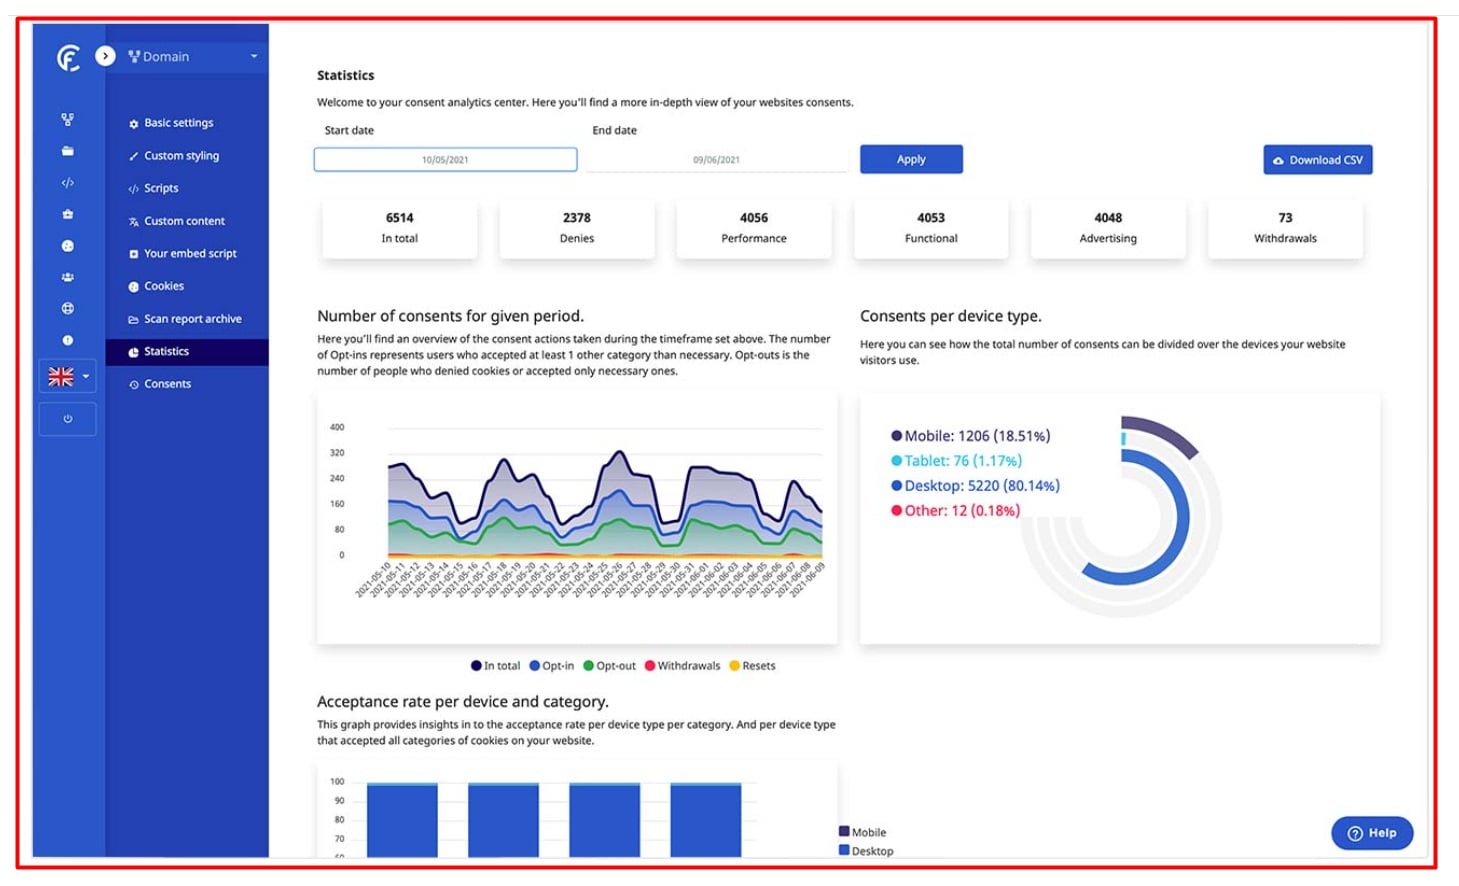1459x886 pixels.
Task: Click the folder icon in the narrow rail
Action: pos(67,151)
